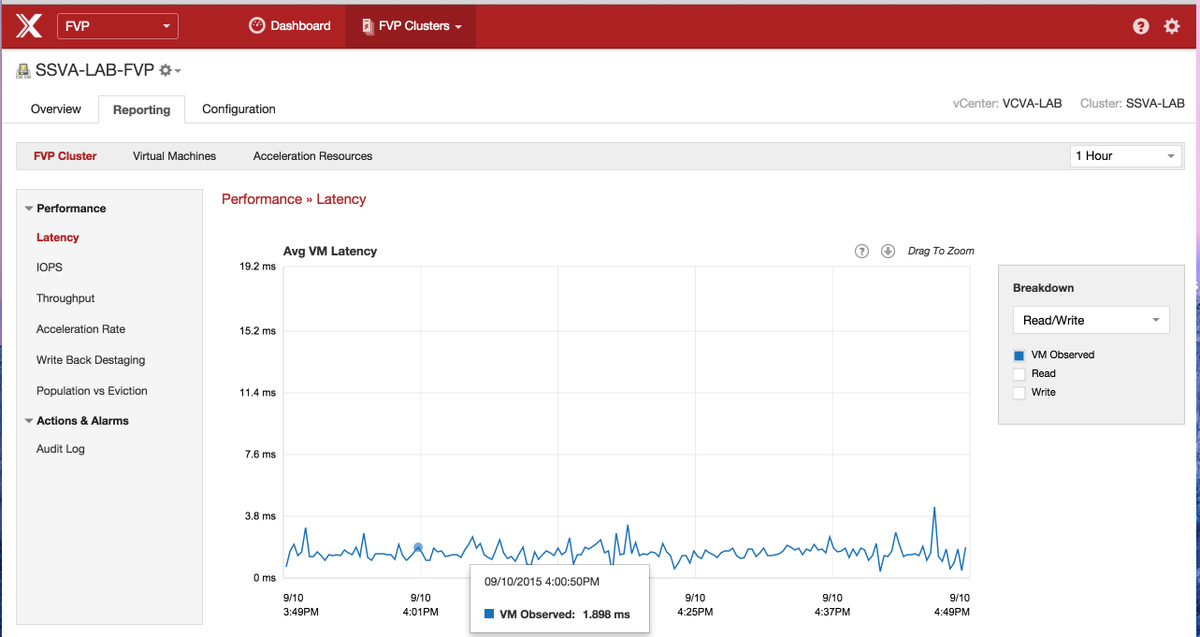Enable the Read series checkbox
This screenshot has width=1200, height=637.
1019,374
